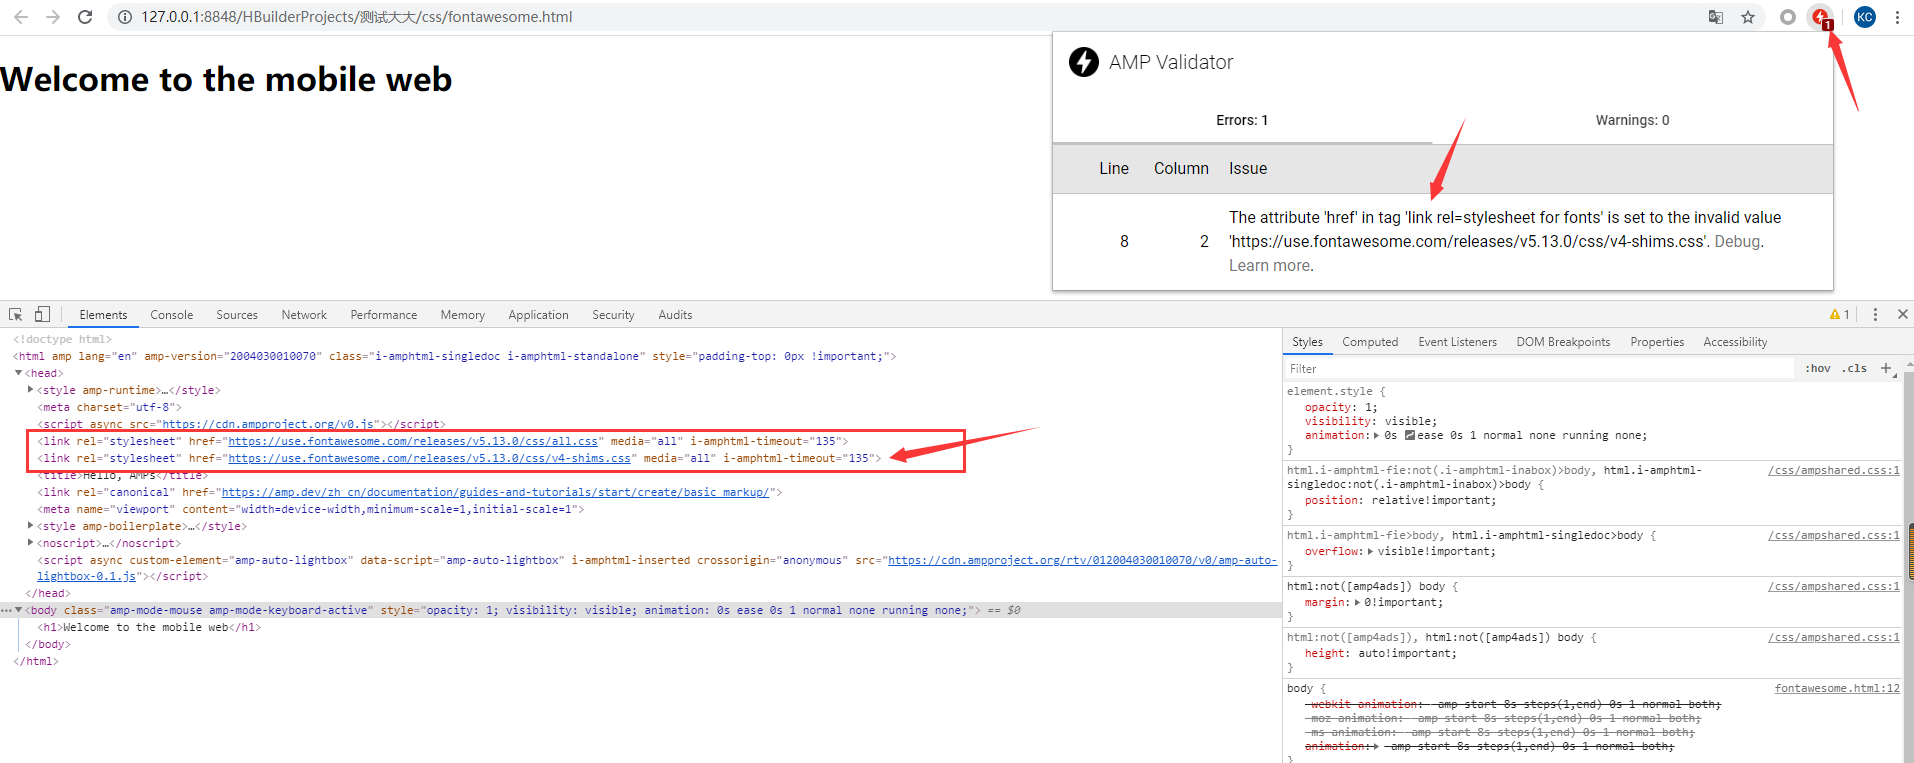Switch to the Performance tab
Image resolution: width=1914 pixels, height=763 pixels.
pyautogui.click(x=384, y=315)
